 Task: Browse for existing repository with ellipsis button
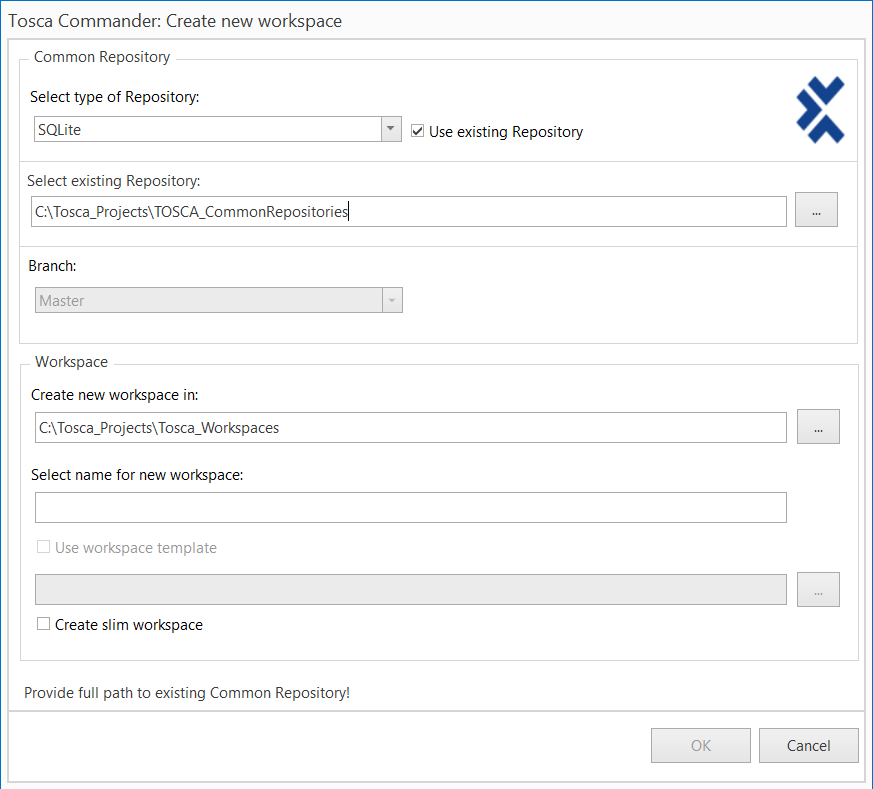click(x=816, y=210)
